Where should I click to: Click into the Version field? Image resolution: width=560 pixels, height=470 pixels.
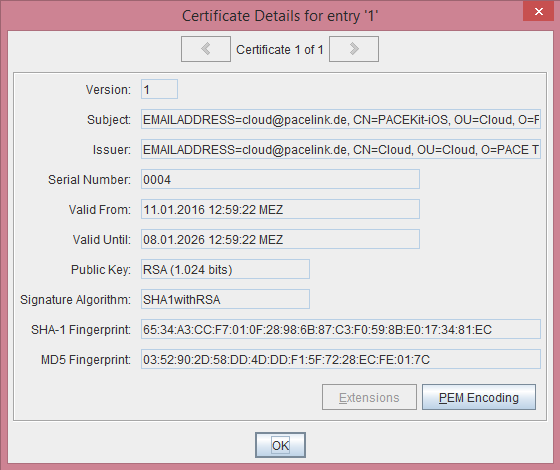(x=159, y=89)
